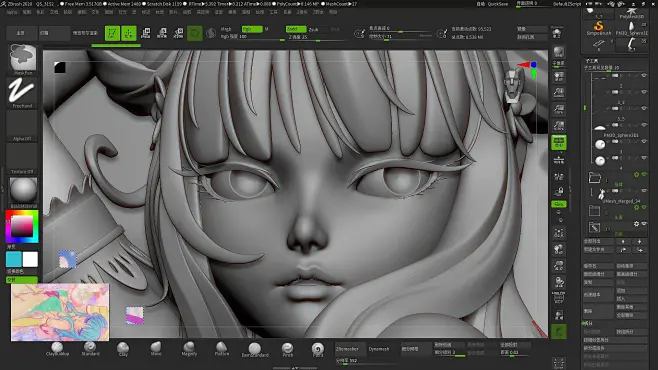Image resolution: width=658 pixels, height=370 pixels.
Task: Open the material picker sphere
Action: [x=23, y=191]
